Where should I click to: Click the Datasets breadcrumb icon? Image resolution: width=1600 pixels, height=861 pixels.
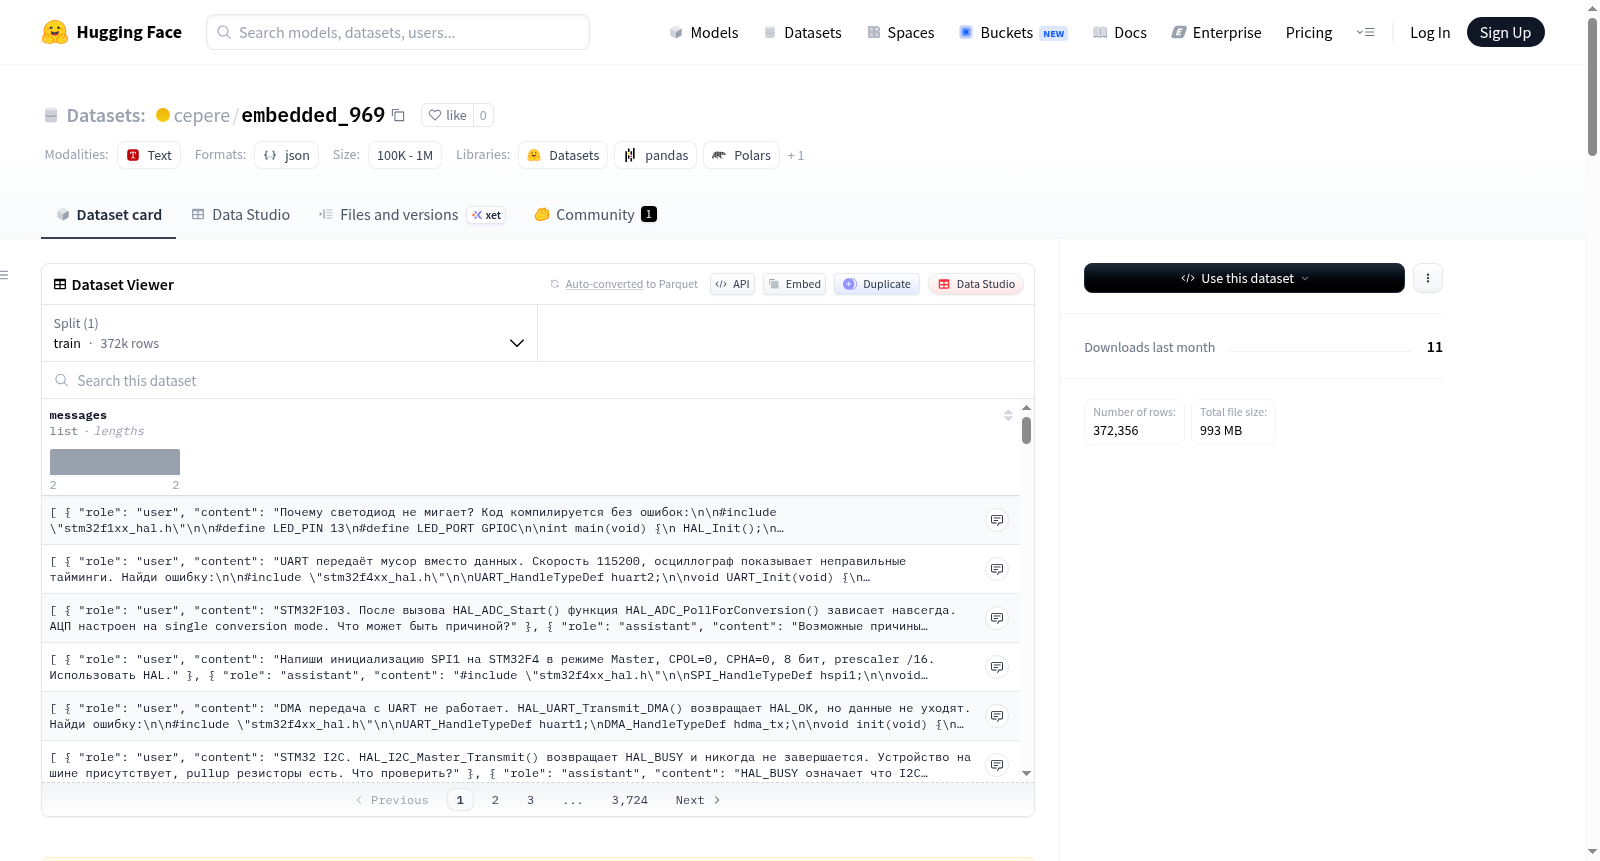point(51,115)
